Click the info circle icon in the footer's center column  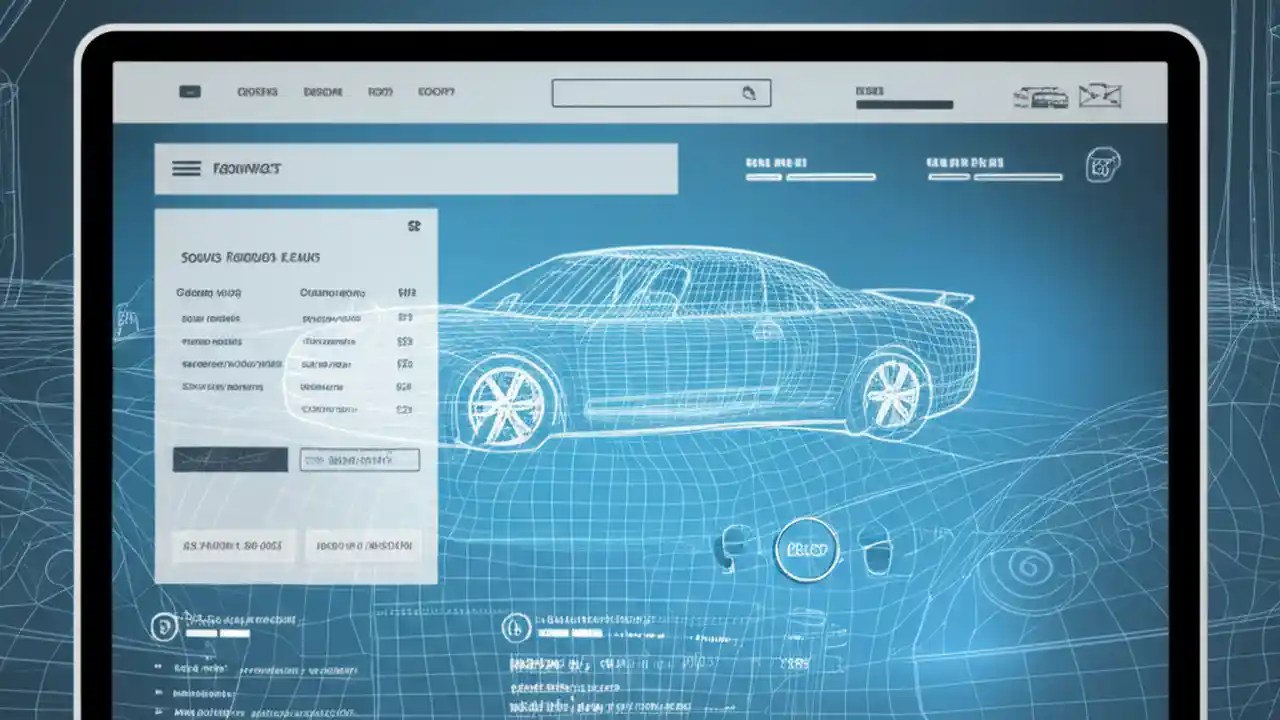pyautogui.click(x=518, y=628)
